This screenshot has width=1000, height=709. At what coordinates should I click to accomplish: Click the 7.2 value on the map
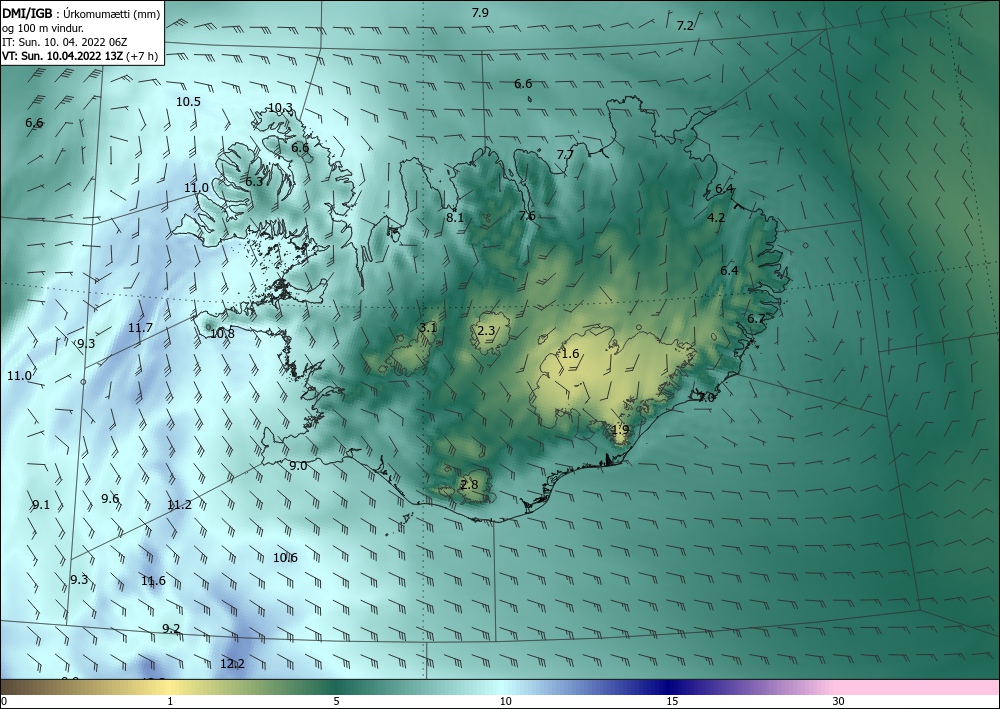click(x=685, y=26)
